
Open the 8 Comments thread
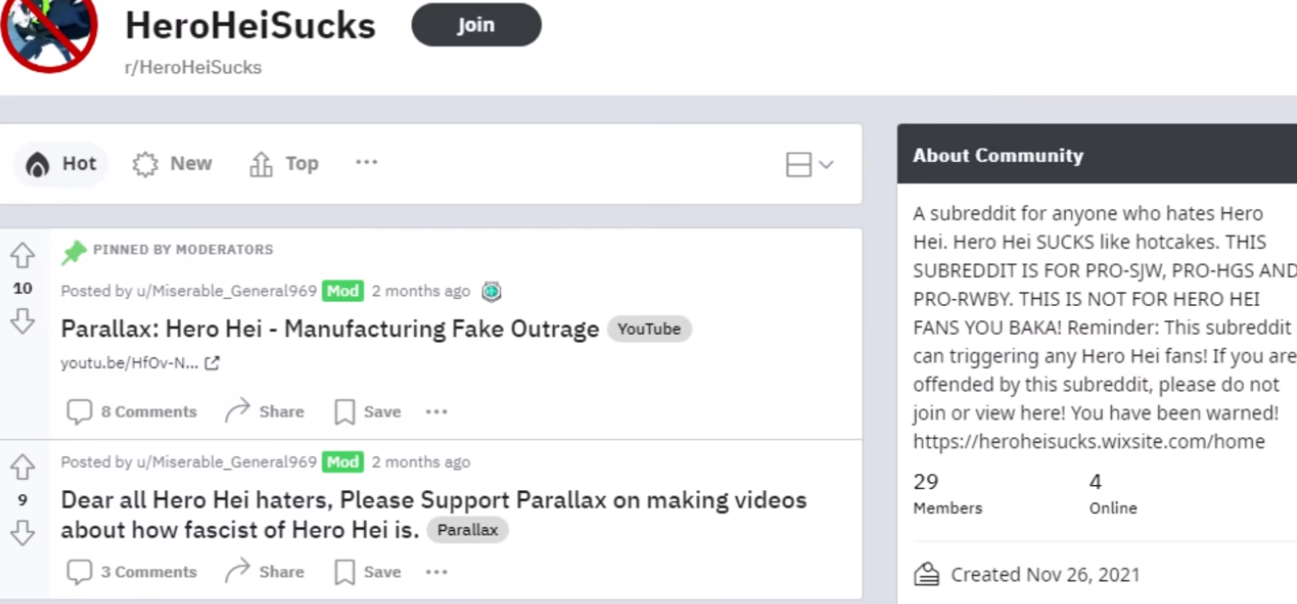132,411
